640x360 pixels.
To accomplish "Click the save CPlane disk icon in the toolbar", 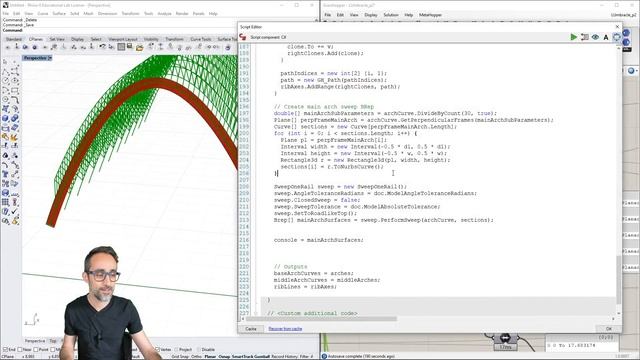I will coord(129,47).
